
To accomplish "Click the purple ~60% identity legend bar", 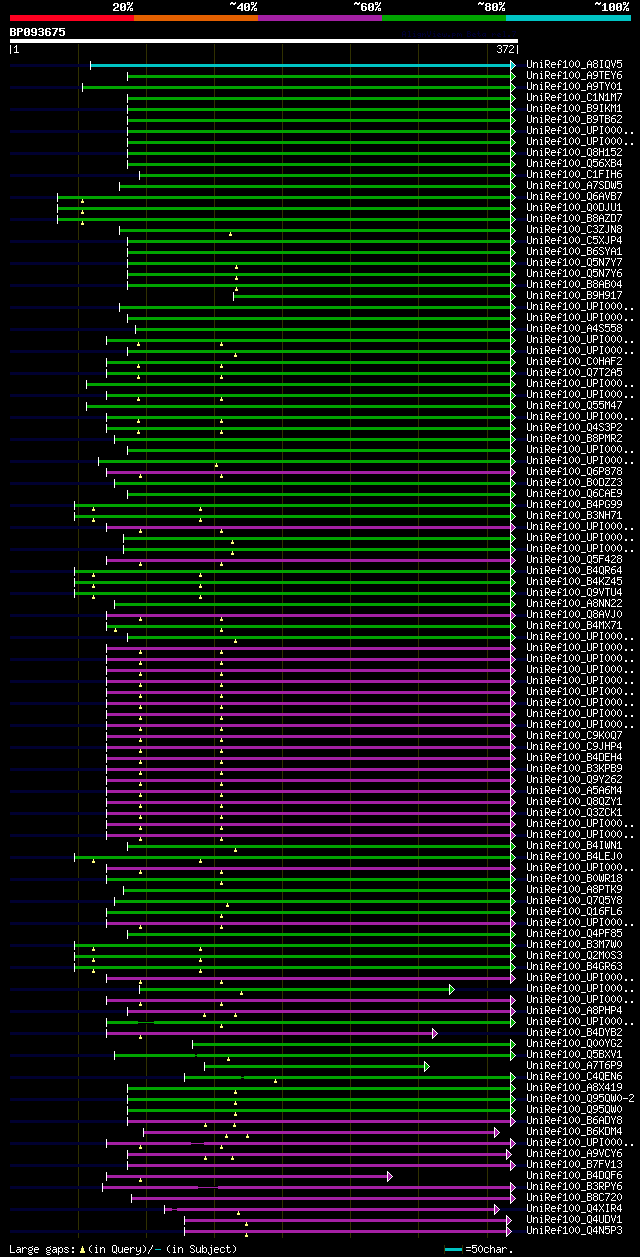I will 320,18.
